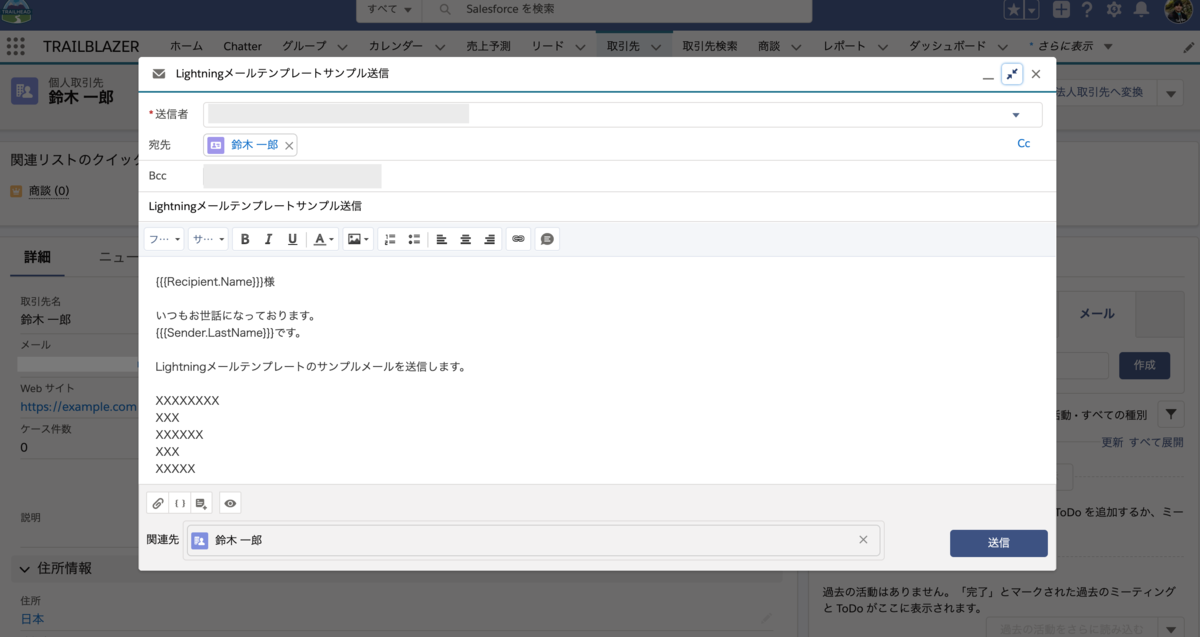This screenshot has width=1200, height=637.
Task: Insert a bulleted list
Action: (414, 239)
